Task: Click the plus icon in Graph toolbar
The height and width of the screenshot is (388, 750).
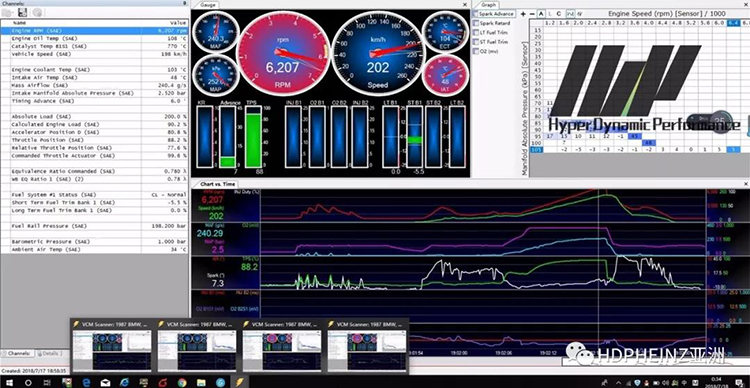Action: [x=523, y=14]
